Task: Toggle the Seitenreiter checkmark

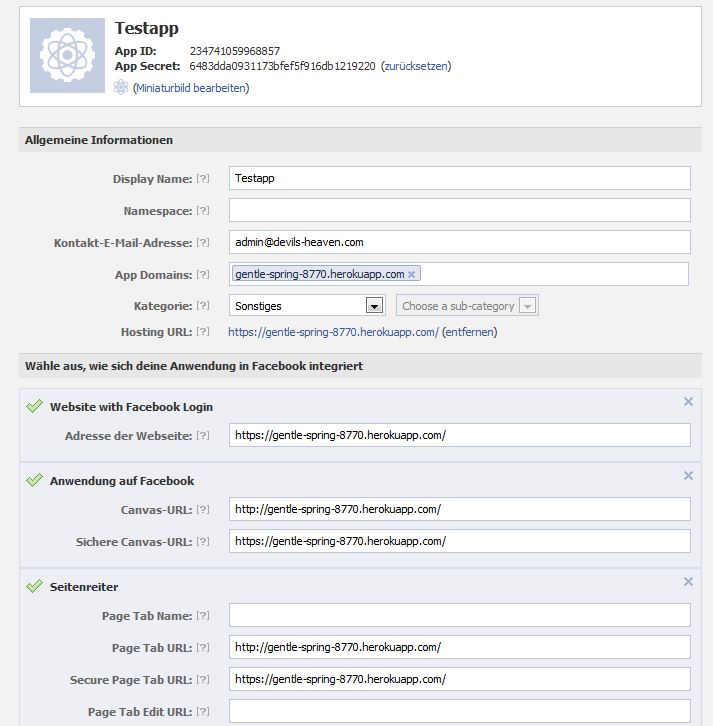Action: [34, 586]
